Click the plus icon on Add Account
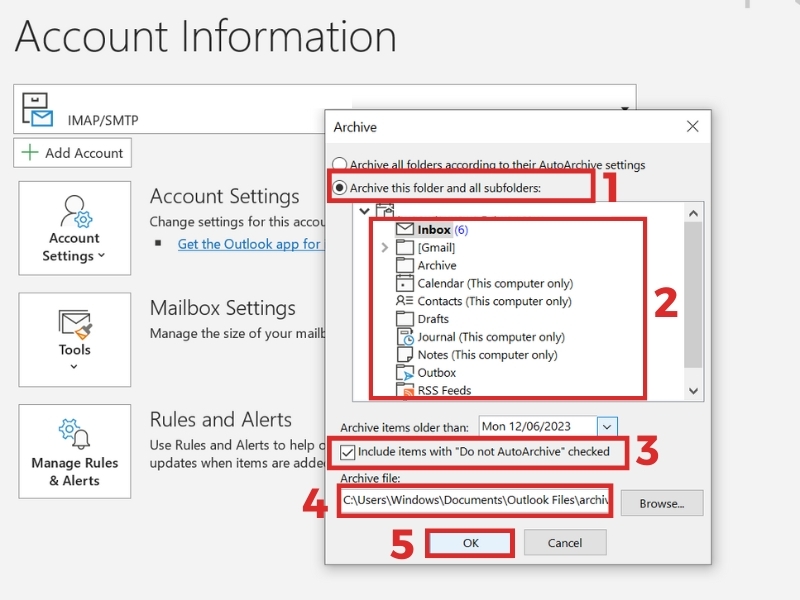 [30, 152]
